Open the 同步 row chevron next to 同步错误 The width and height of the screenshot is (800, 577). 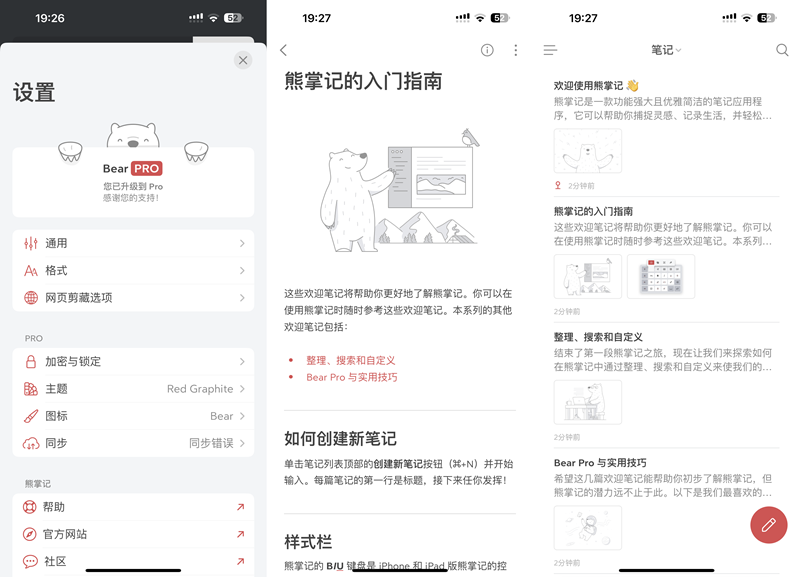tap(242, 443)
